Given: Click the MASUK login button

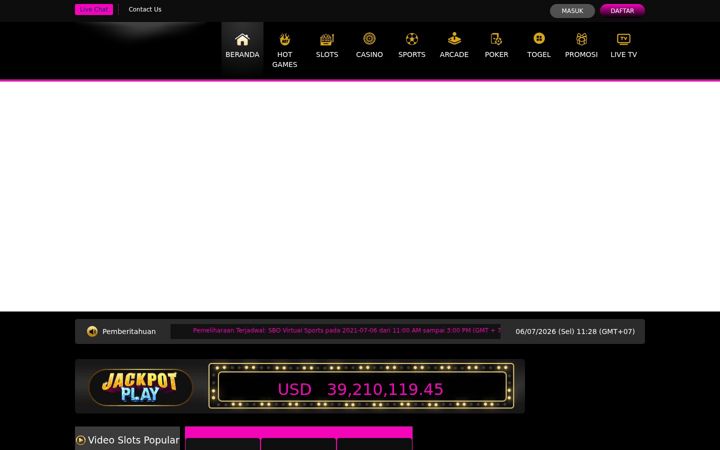Looking at the screenshot, I should click(x=572, y=11).
